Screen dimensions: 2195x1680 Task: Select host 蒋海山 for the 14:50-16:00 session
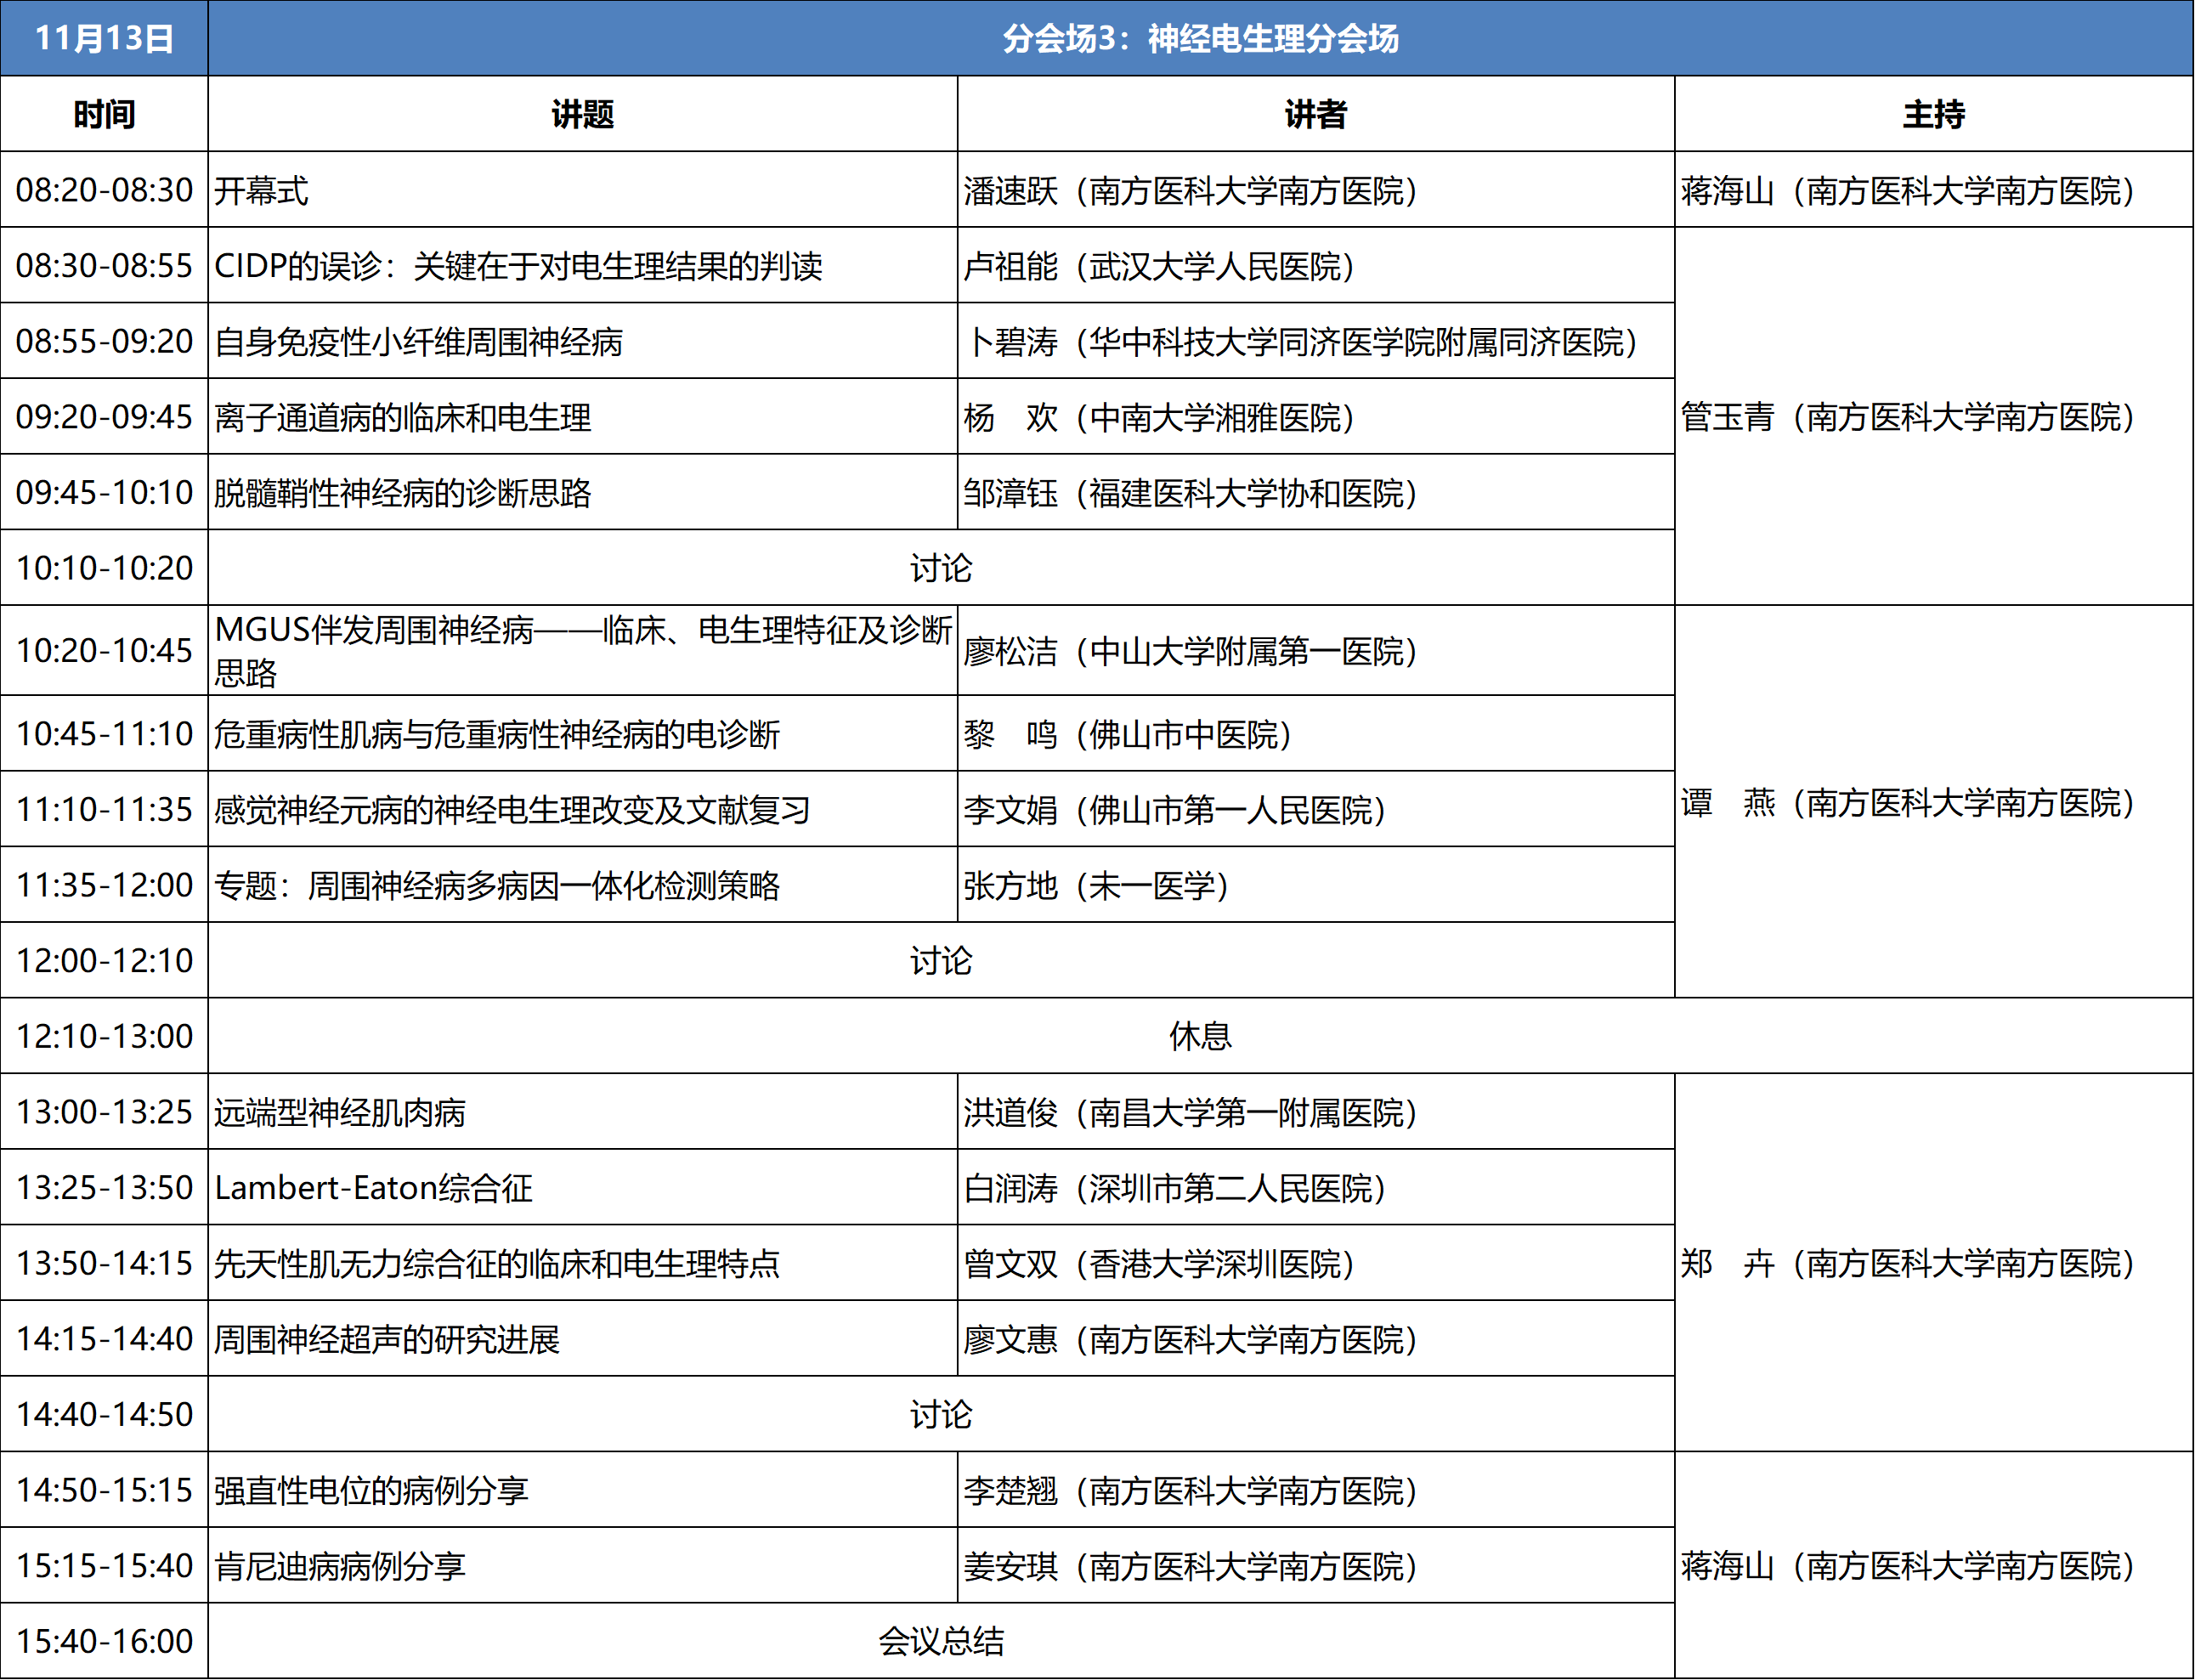[x=1934, y=1565]
